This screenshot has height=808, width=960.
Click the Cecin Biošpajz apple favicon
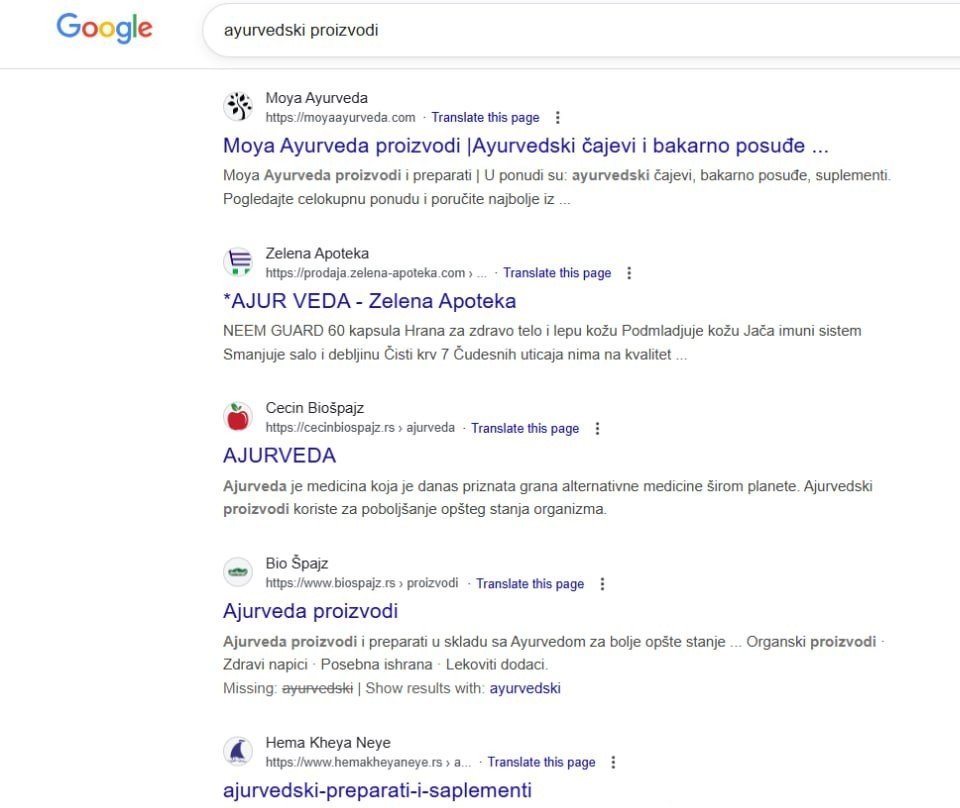[238, 417]
